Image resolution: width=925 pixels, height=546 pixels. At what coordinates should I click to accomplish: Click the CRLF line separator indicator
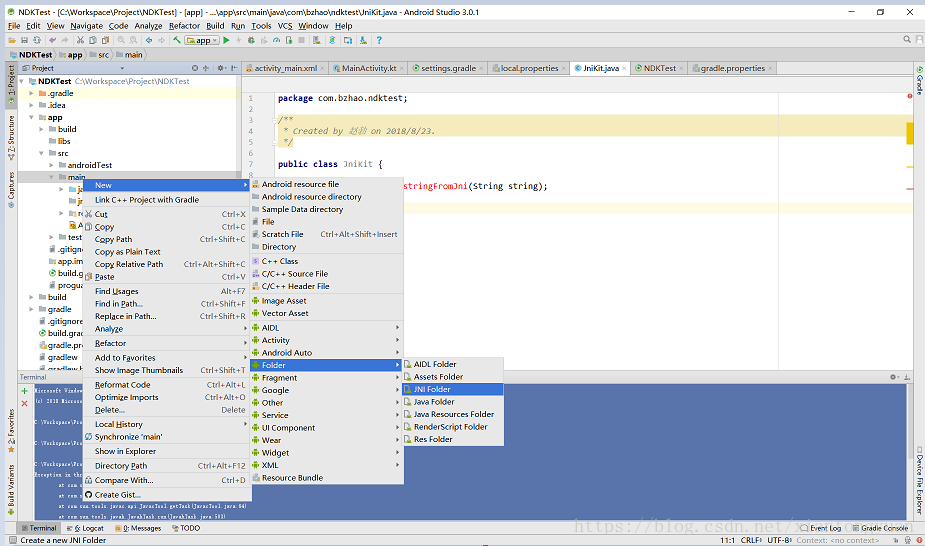pyautogui.click(x=751, y=540)
